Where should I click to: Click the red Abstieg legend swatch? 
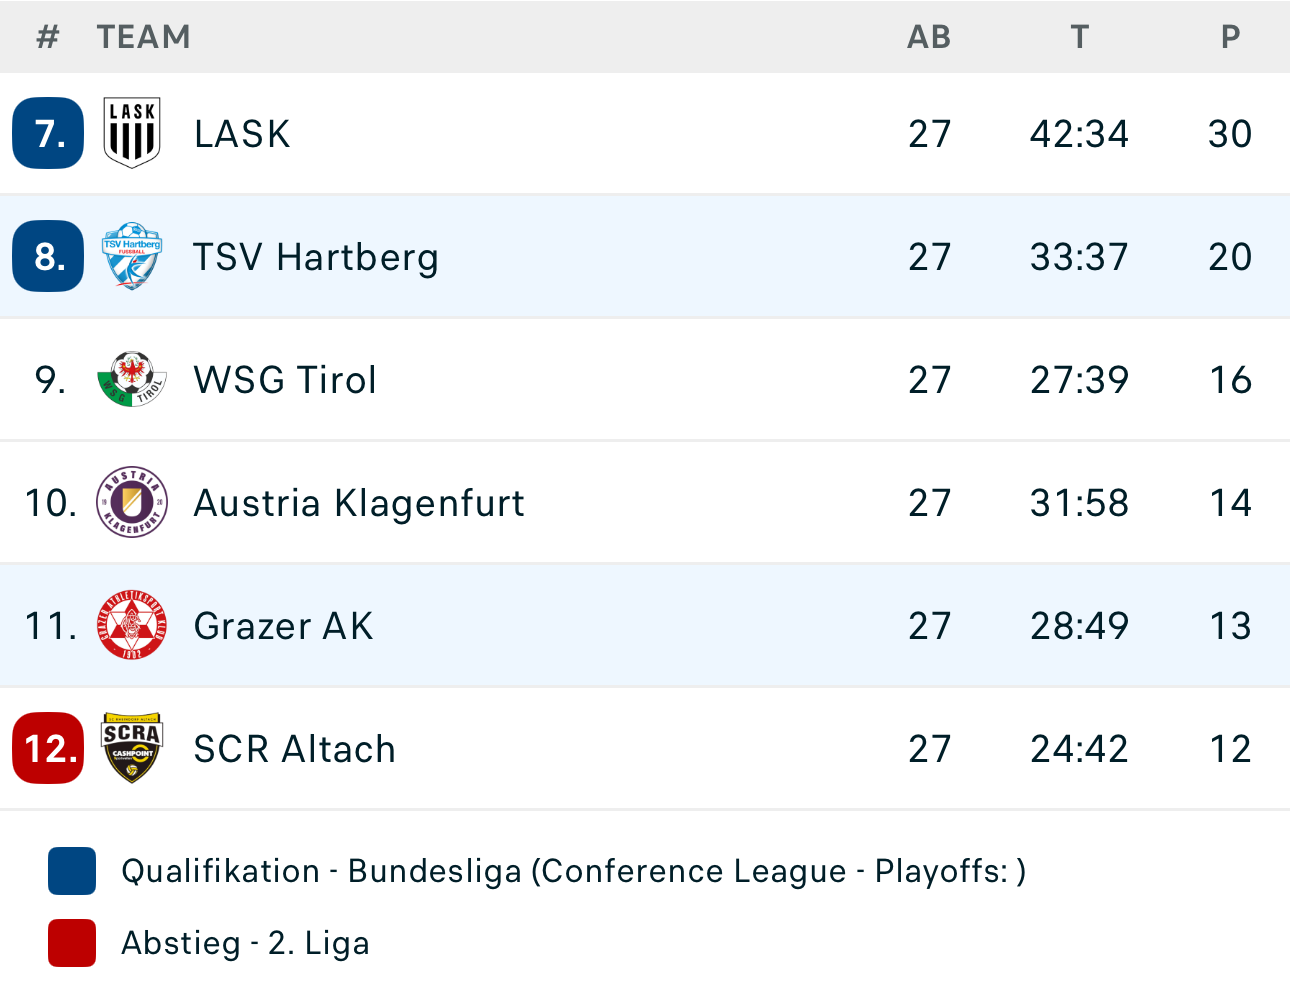click(72, 943)
